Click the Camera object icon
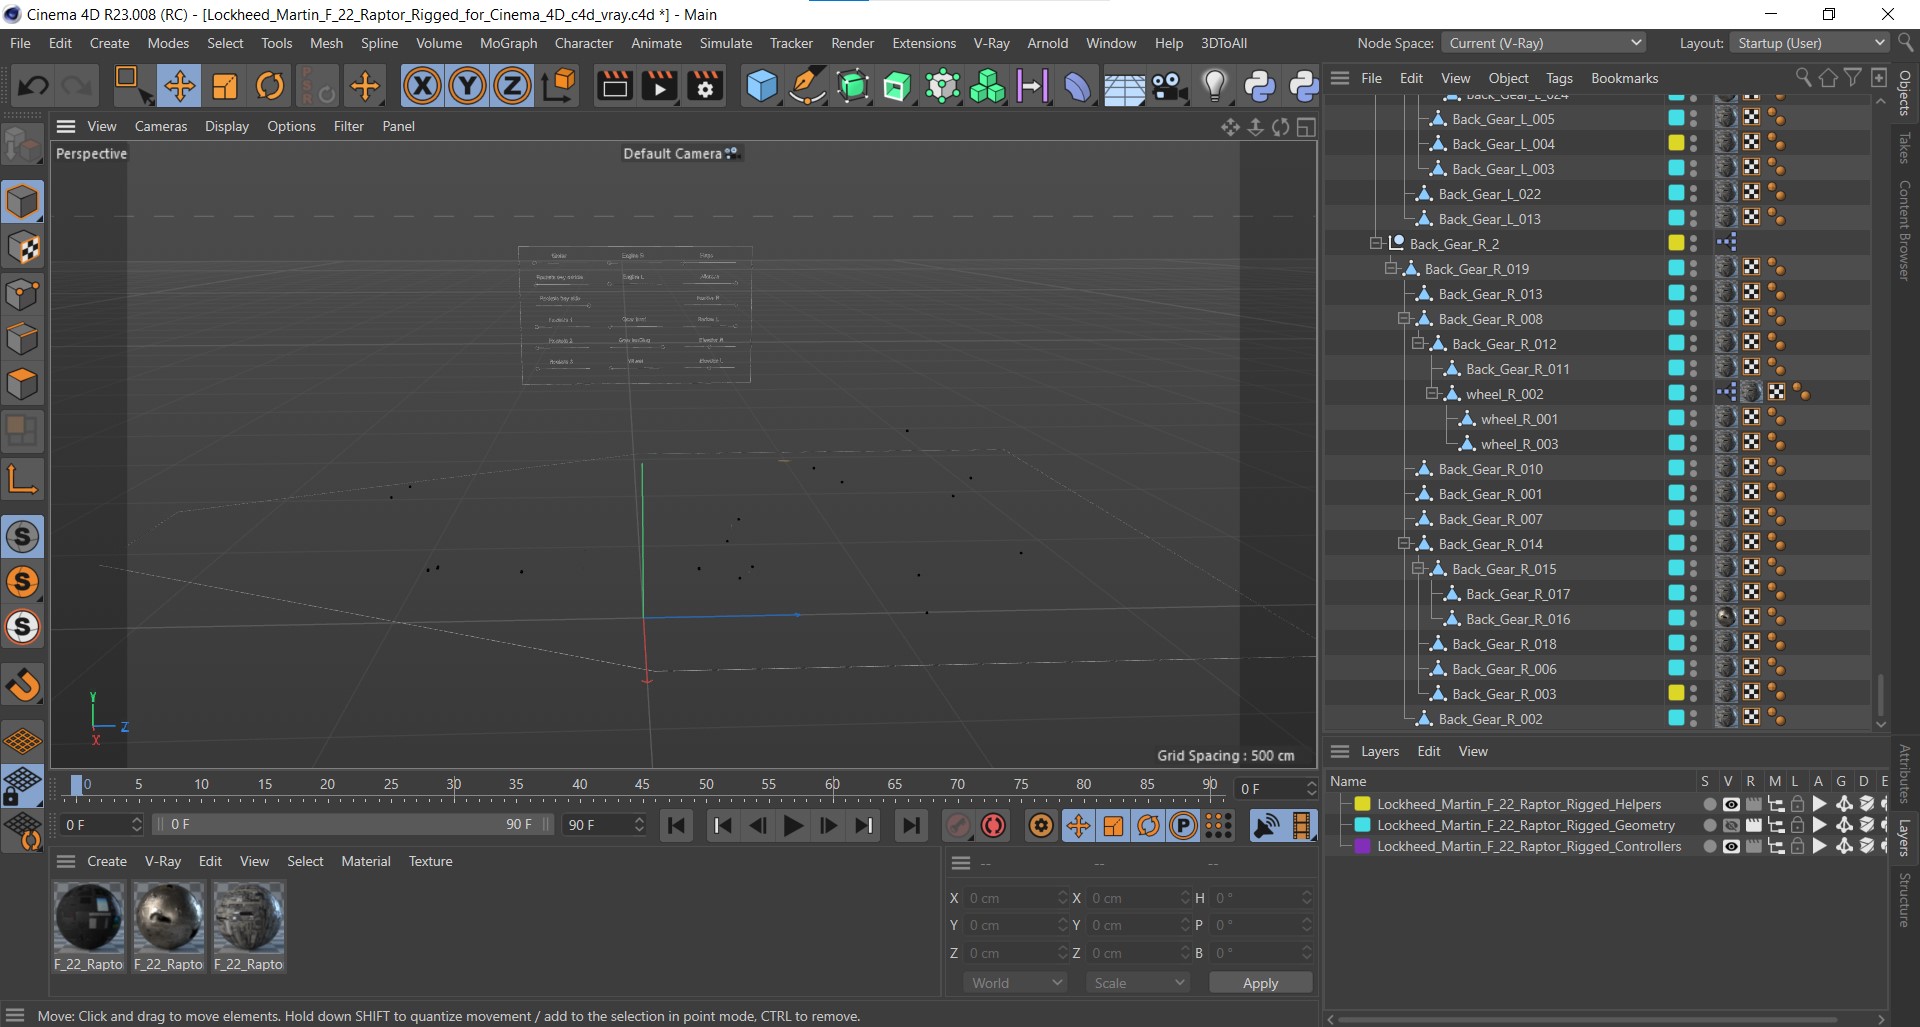 1169,86
